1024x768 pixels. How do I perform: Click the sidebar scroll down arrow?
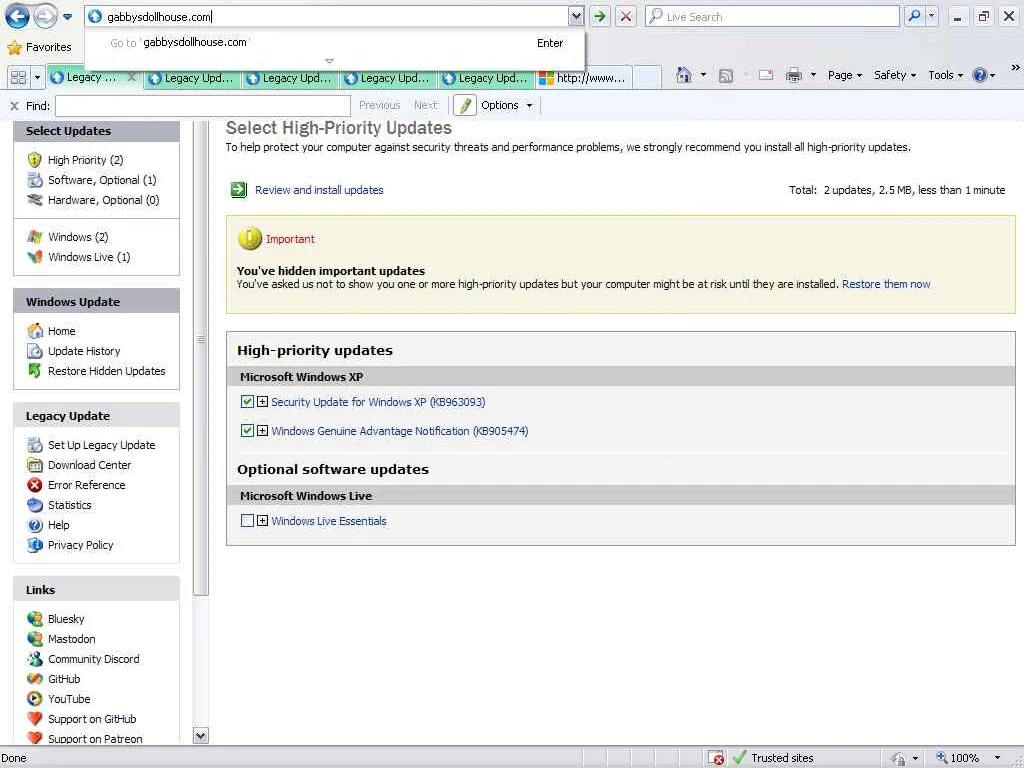(x=201, y=735)
